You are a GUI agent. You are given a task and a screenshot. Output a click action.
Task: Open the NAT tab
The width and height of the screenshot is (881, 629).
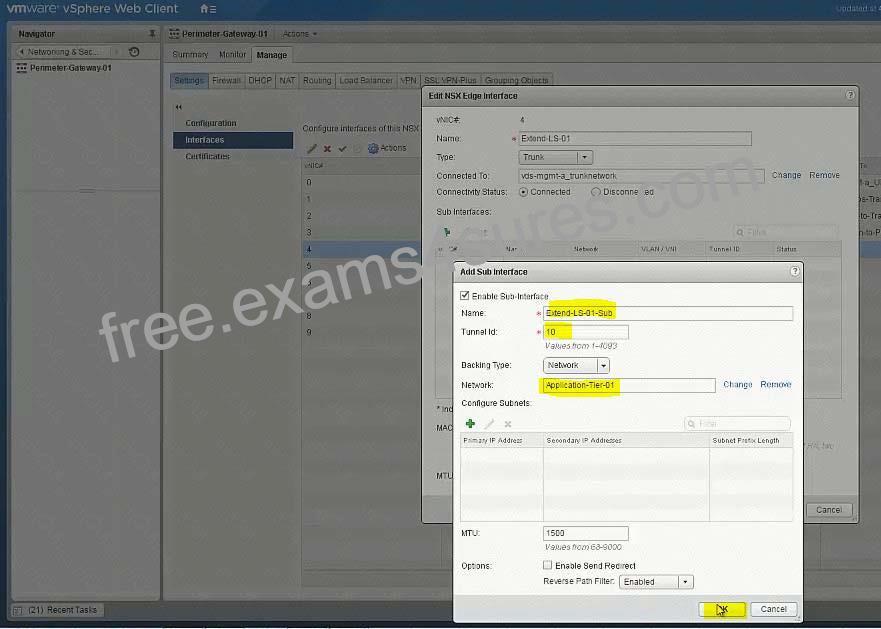click(287, 80)
